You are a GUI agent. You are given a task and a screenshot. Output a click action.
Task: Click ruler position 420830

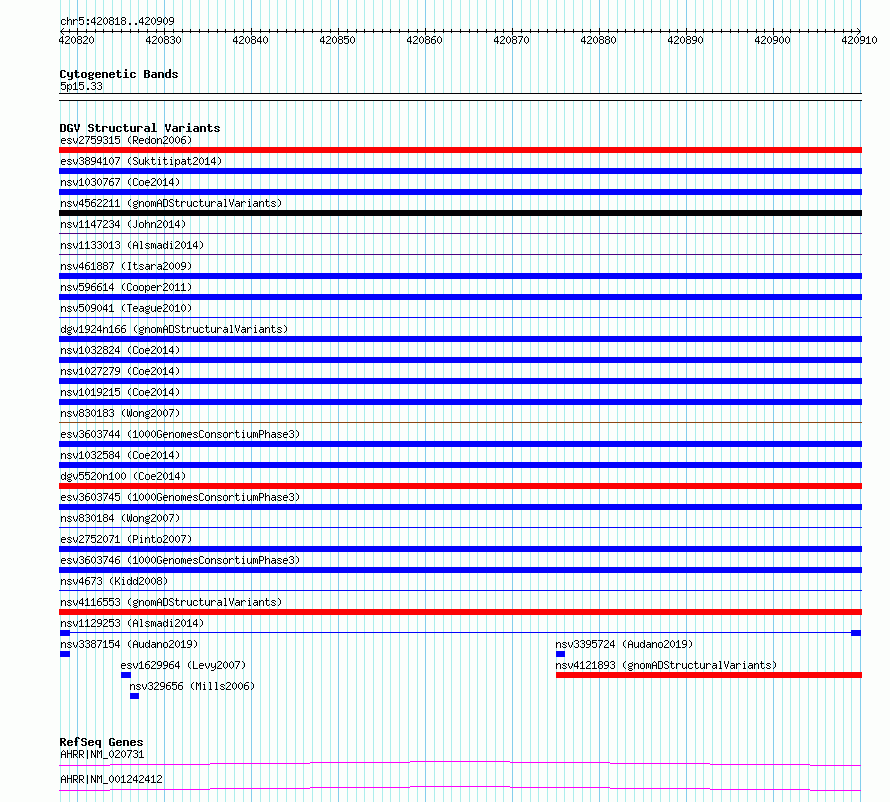click(x=163, y=40)
